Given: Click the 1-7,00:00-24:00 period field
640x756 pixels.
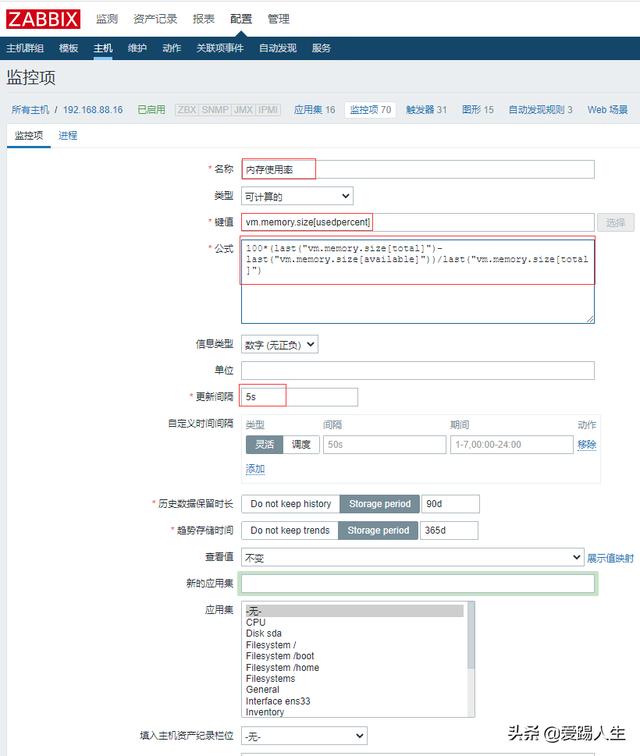Looking at the screenshot, I should (x=511, y=445).
